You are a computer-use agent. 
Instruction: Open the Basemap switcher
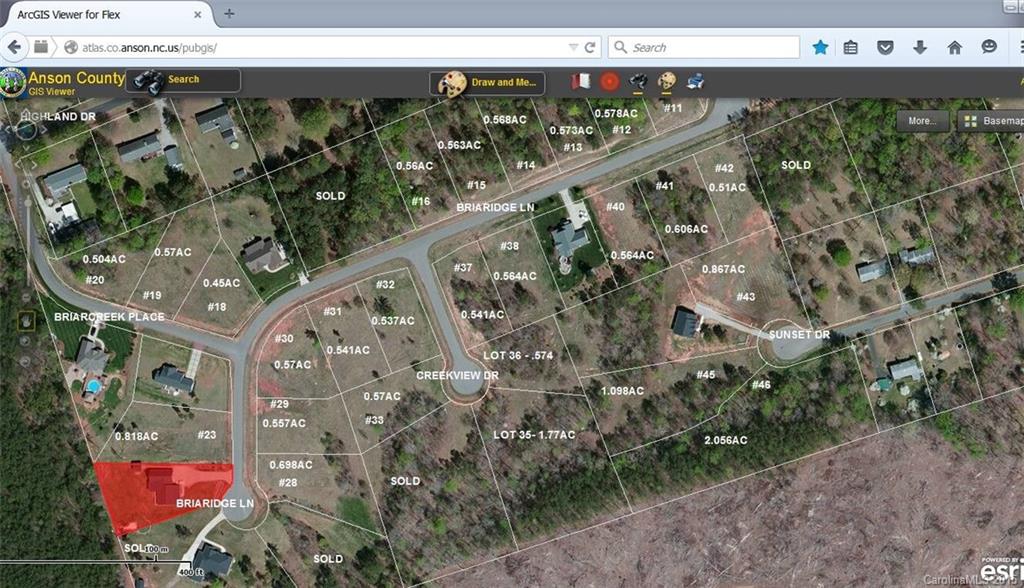point(991,121)
